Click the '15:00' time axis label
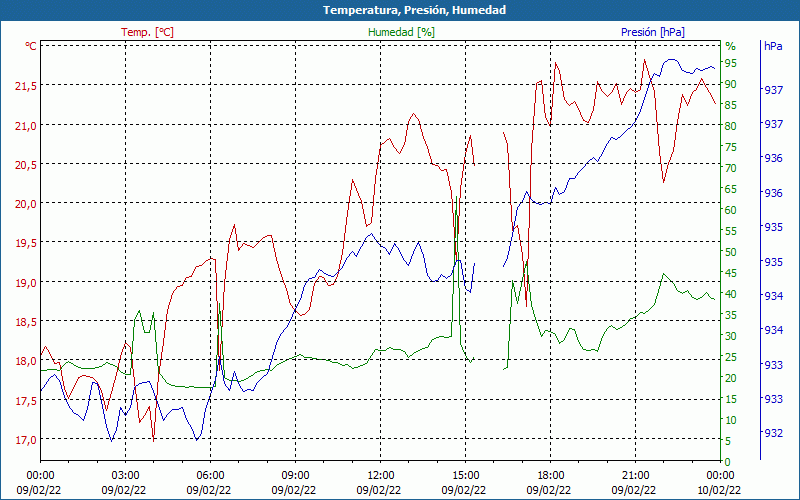The image size is (800, 500). (x=466, y=476)
